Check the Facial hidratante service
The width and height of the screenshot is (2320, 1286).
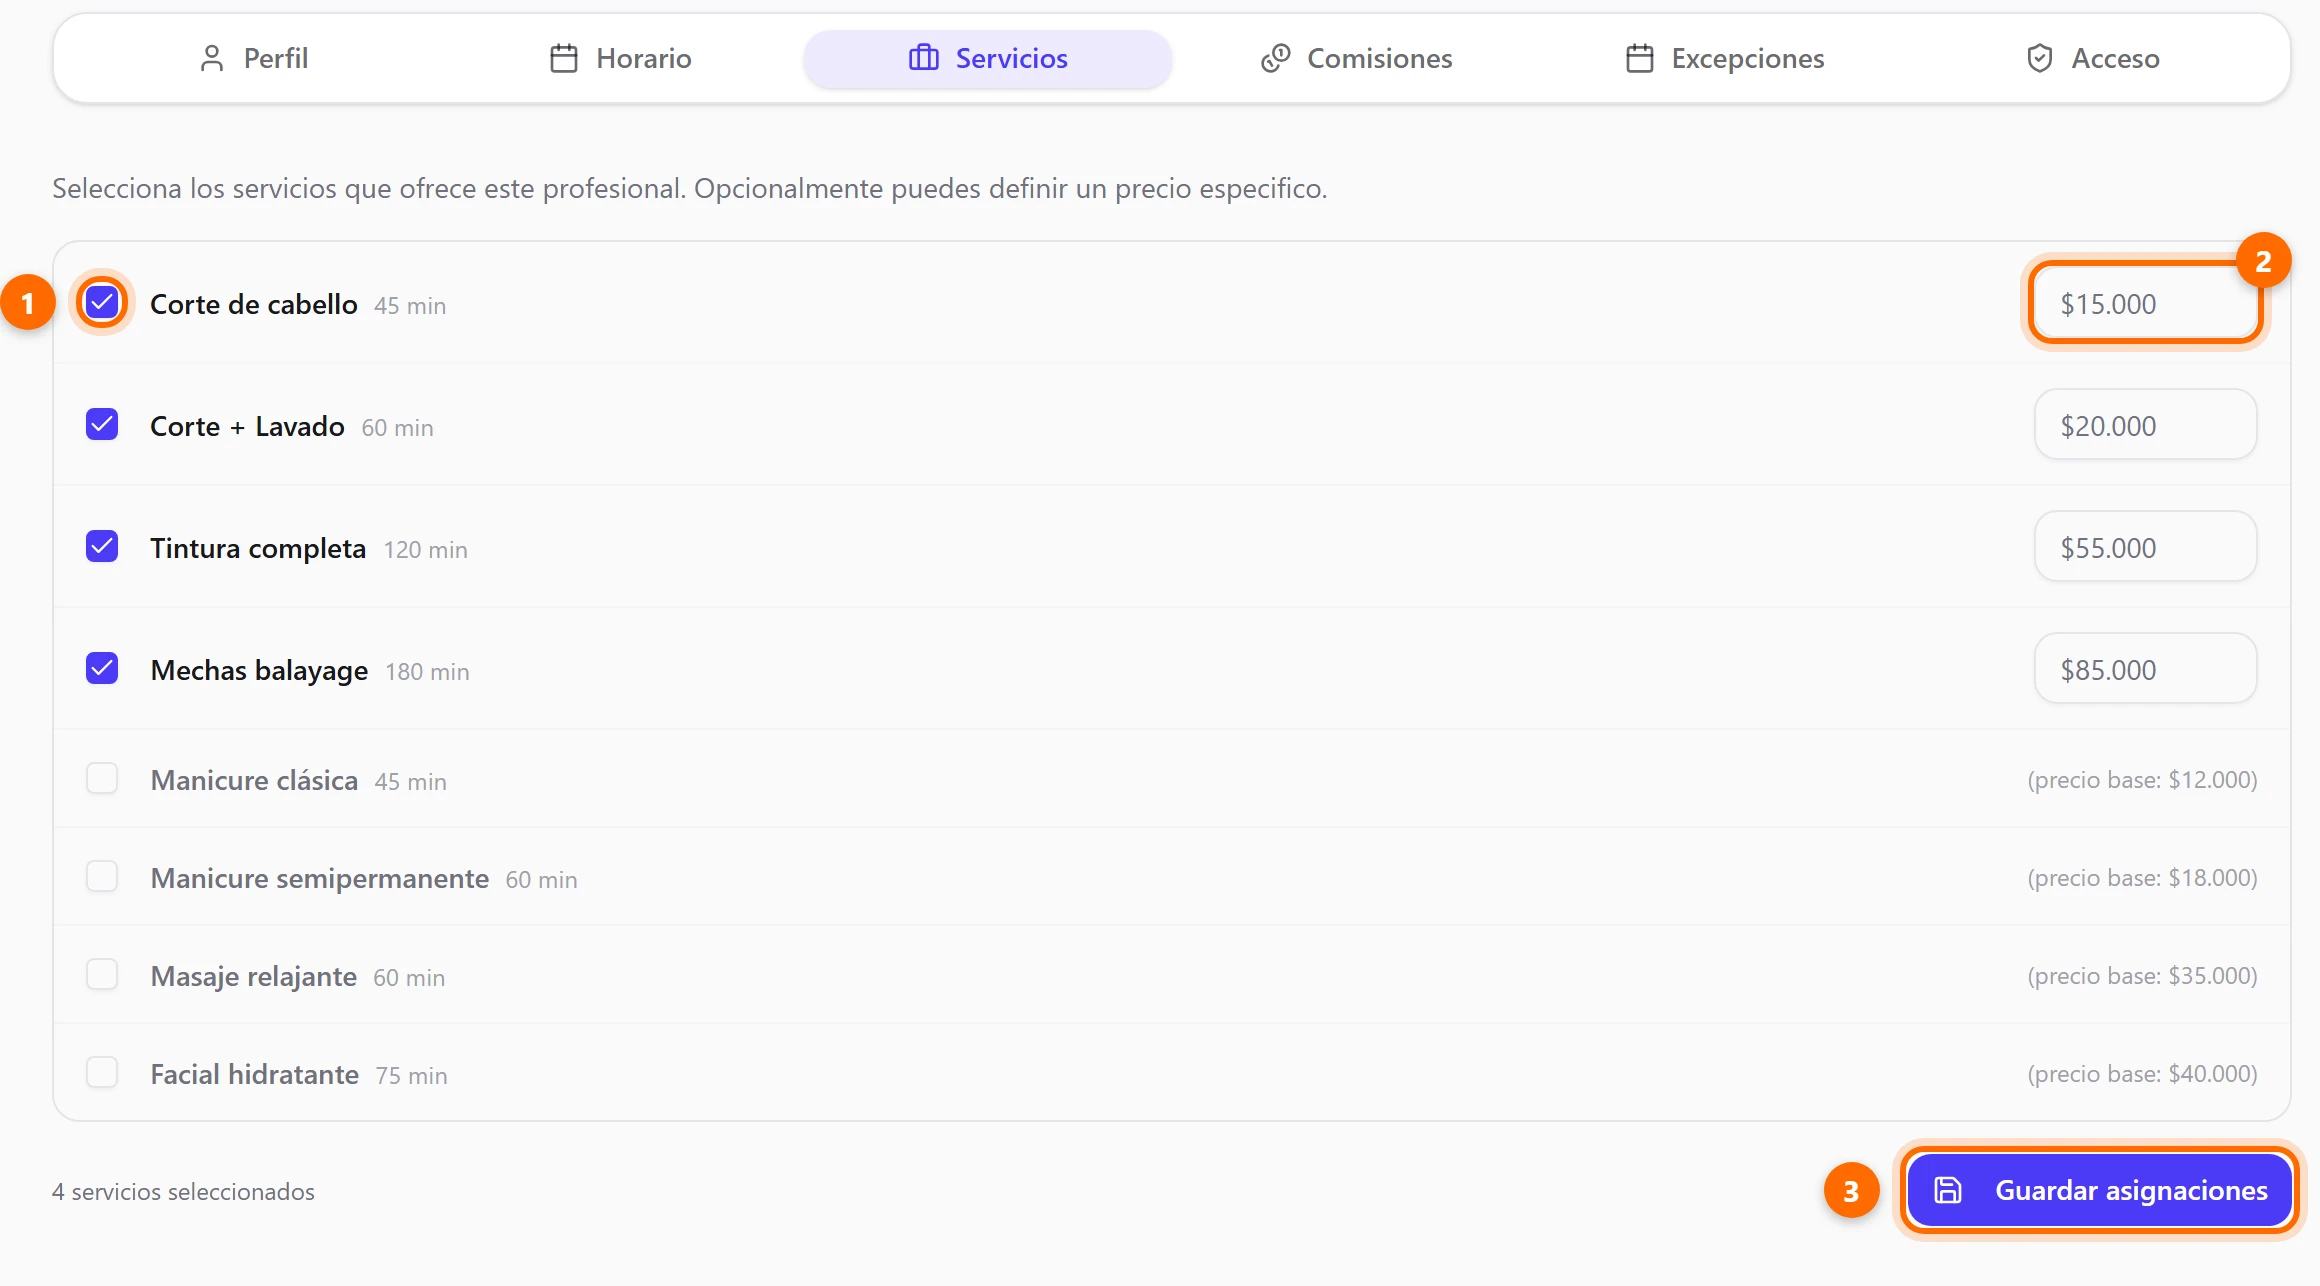click(102, 1072)
